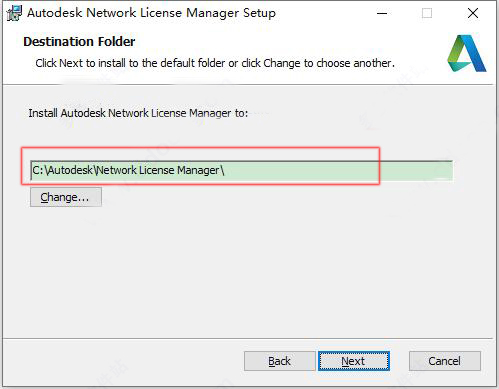Image resolution: width=499 pixels, height=389 pixels.
Task: Click the 'Click Next to install' instruction text
Action: 215,63
